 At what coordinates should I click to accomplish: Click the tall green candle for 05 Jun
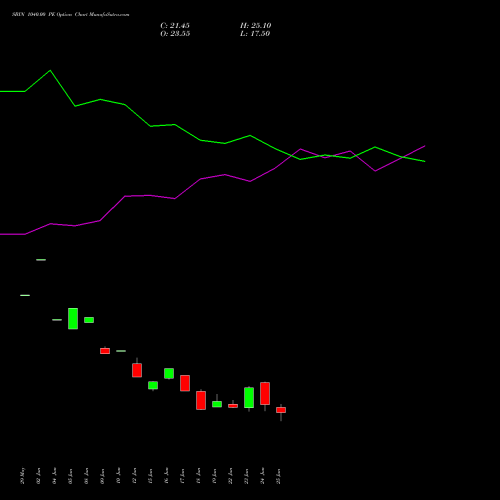pyautogui.click(x=73, y=319)
